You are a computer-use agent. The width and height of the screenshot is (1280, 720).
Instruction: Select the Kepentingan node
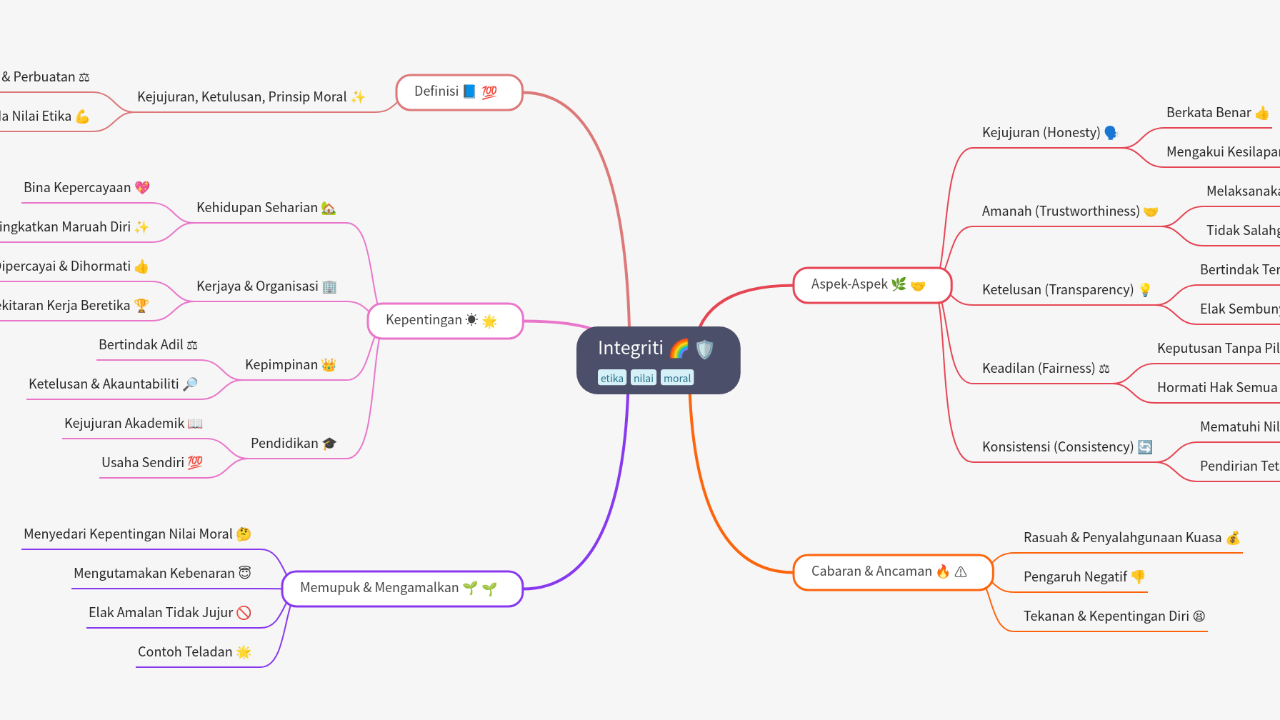pyautogui.click(x=445, y=321)
